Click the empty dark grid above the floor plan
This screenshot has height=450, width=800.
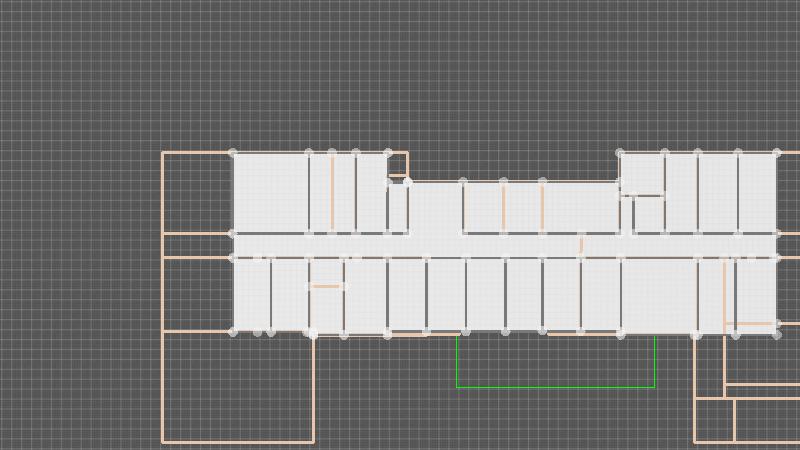pyautogui.click(x=400, y=70)
